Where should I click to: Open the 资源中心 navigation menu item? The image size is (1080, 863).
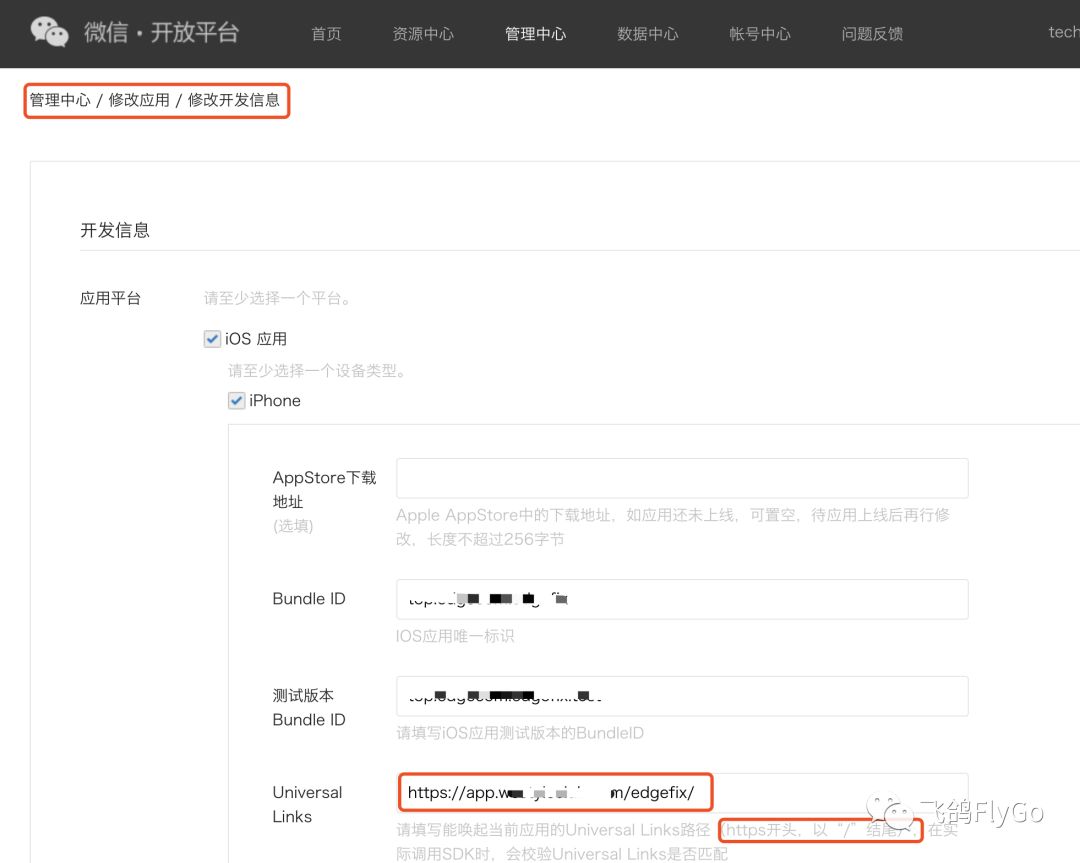point(423,33)
